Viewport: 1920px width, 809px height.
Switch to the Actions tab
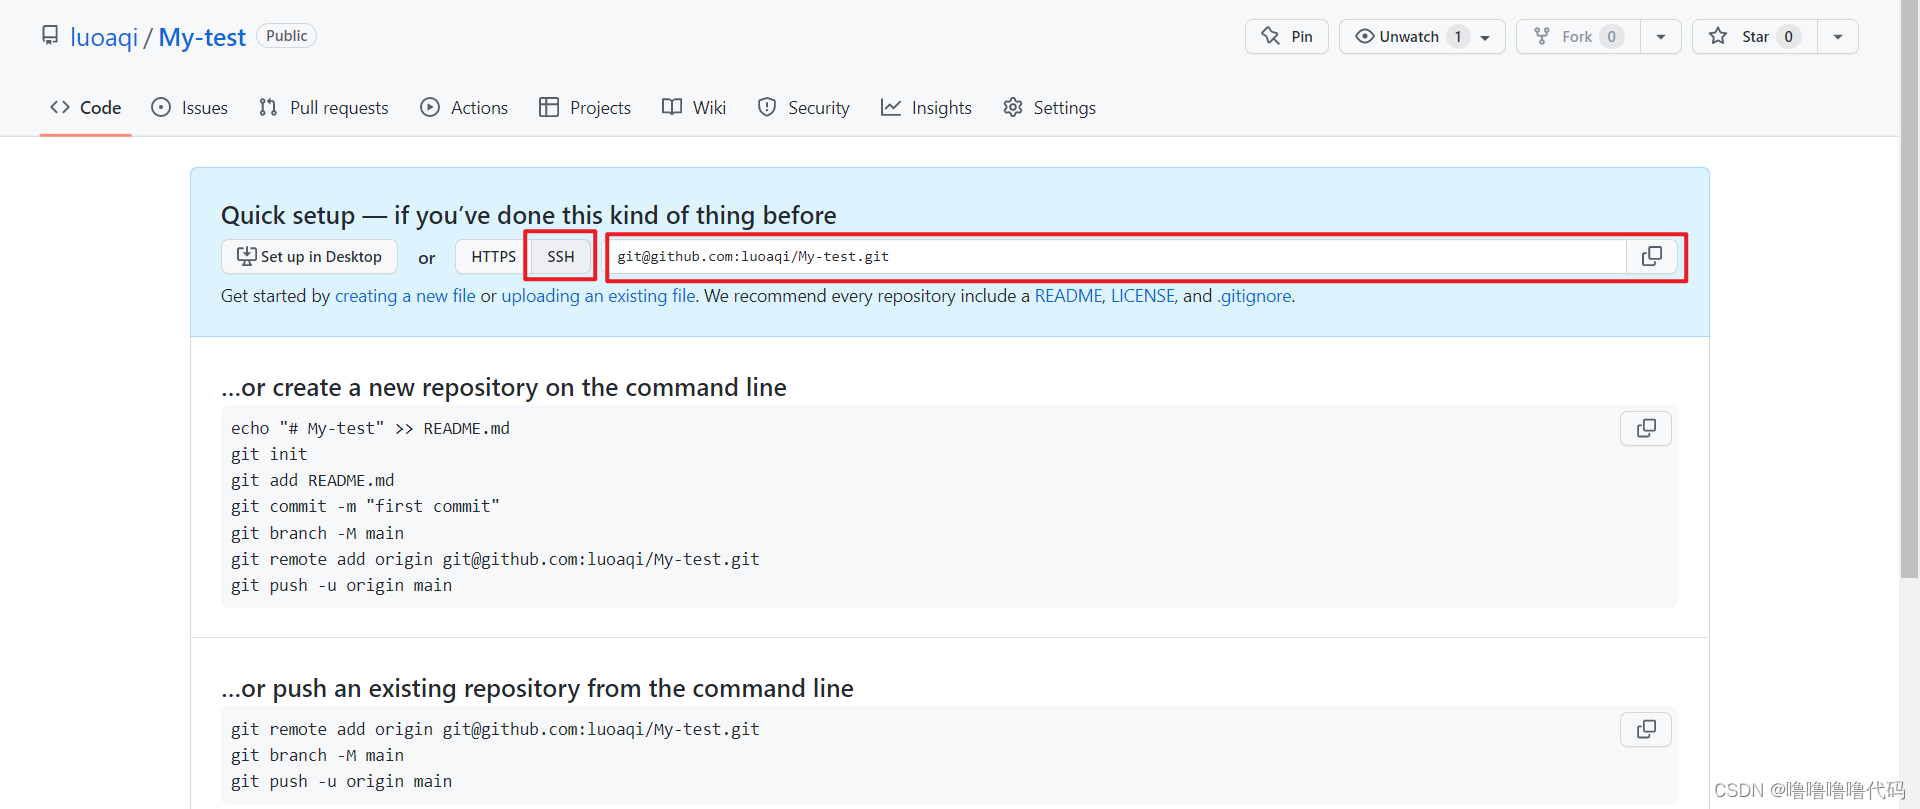click(x=464, y=107)
